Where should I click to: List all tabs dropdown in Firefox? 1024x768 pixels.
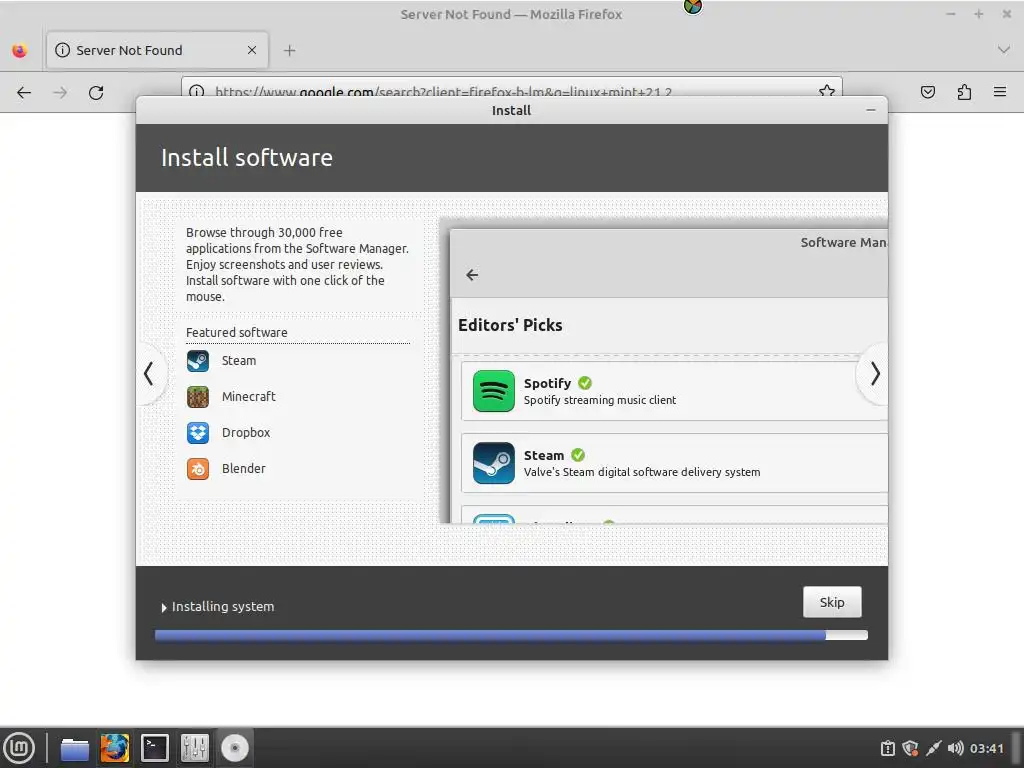(1004, 50)
